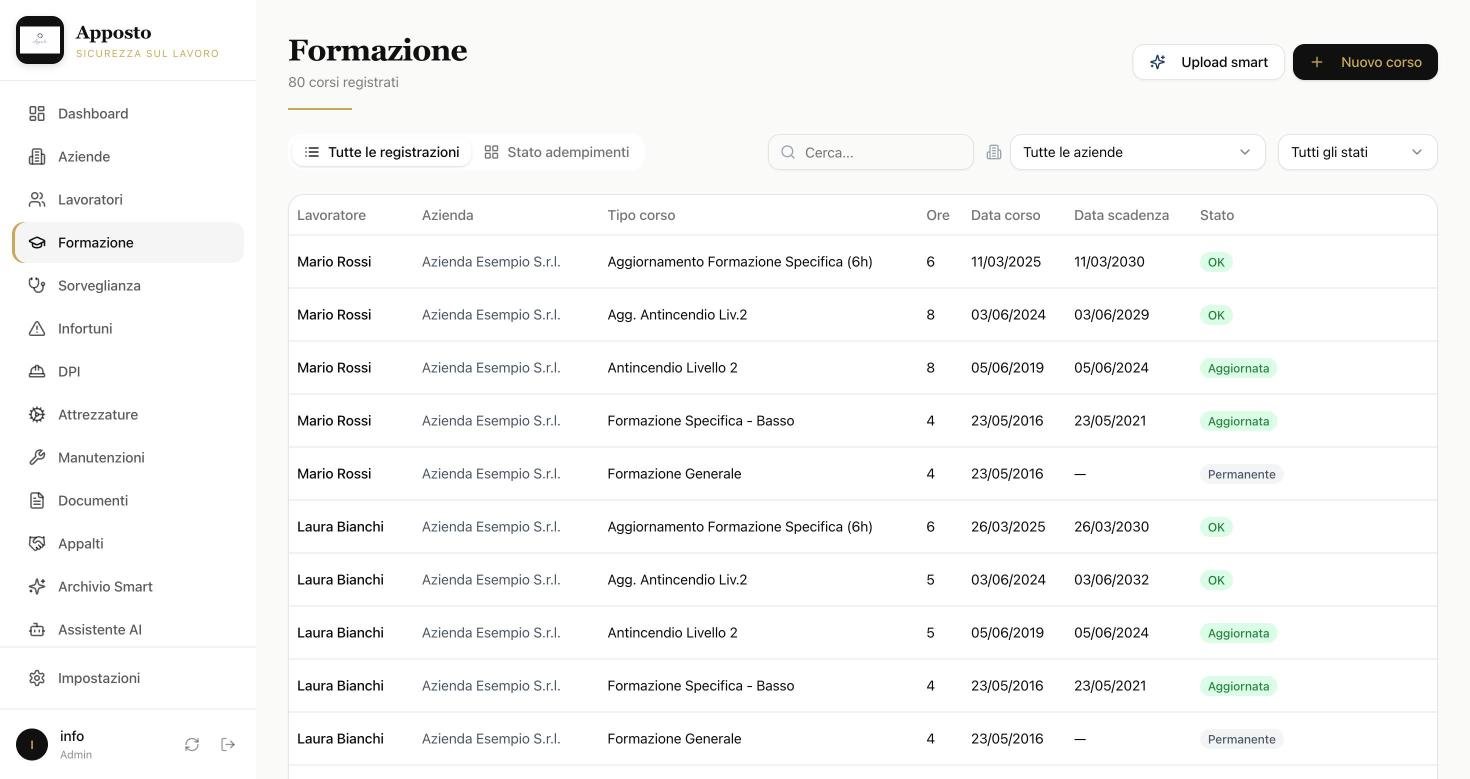
Task: Click the Attrezzature gear icon
Action: (37, 415)
